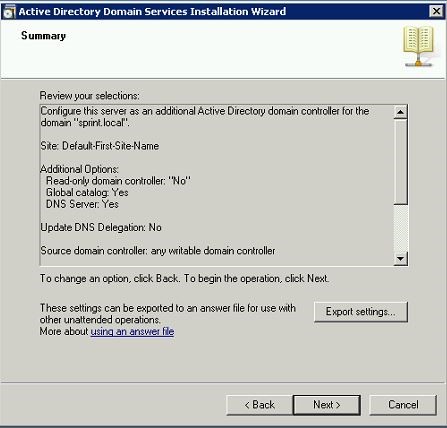This screenshot has height=428, width=447.
Task: Click the 'Global catalog: Yes' line
Action: point(87,193)
